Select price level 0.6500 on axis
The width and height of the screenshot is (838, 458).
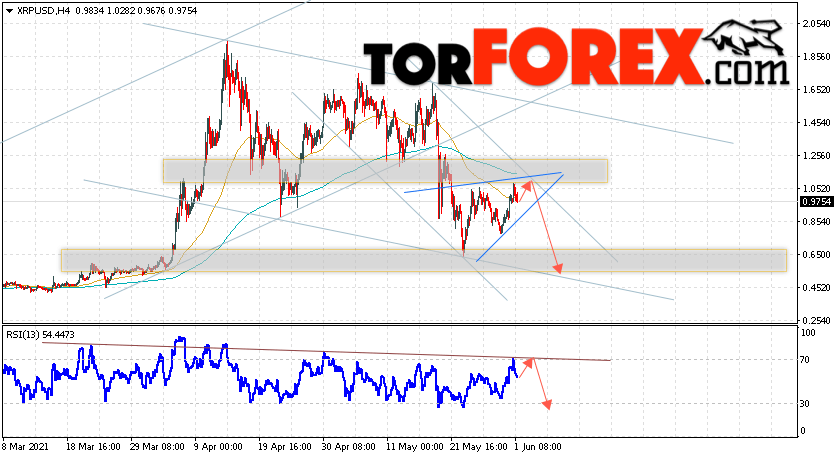817,255
